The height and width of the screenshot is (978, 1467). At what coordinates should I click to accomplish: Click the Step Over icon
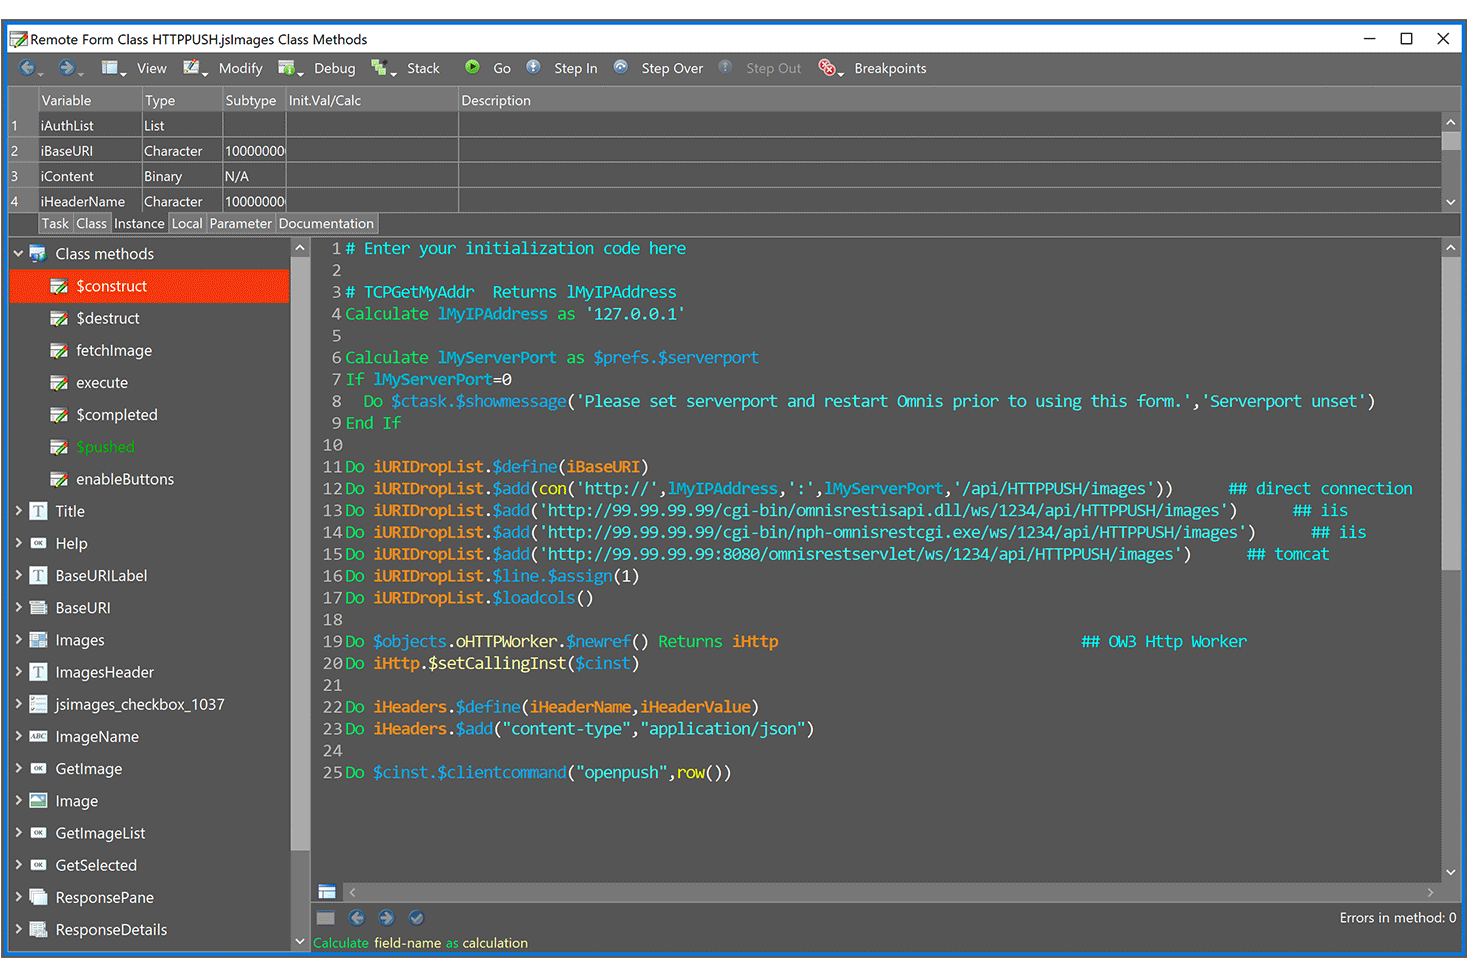tap(621, 68)
